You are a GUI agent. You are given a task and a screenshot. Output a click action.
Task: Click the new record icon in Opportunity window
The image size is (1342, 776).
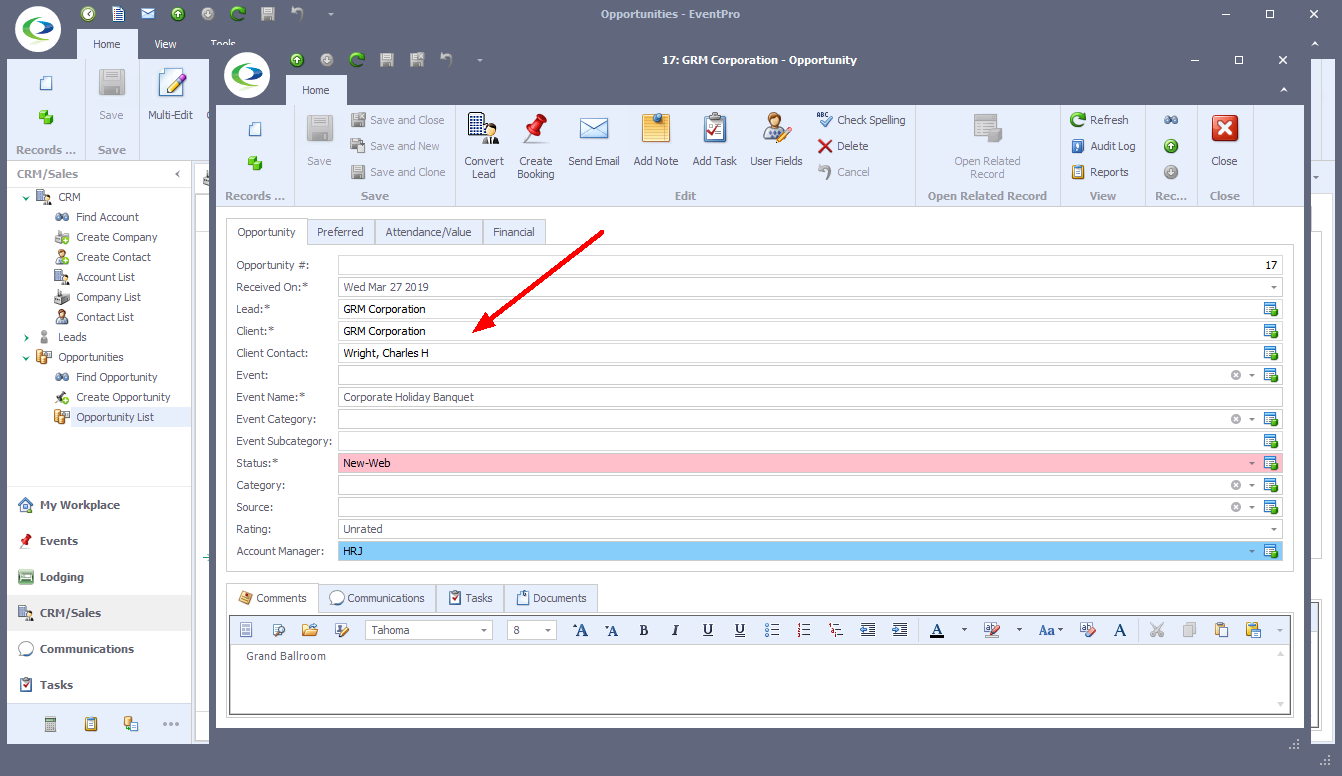pyautogui.click(x=255, y=129)
